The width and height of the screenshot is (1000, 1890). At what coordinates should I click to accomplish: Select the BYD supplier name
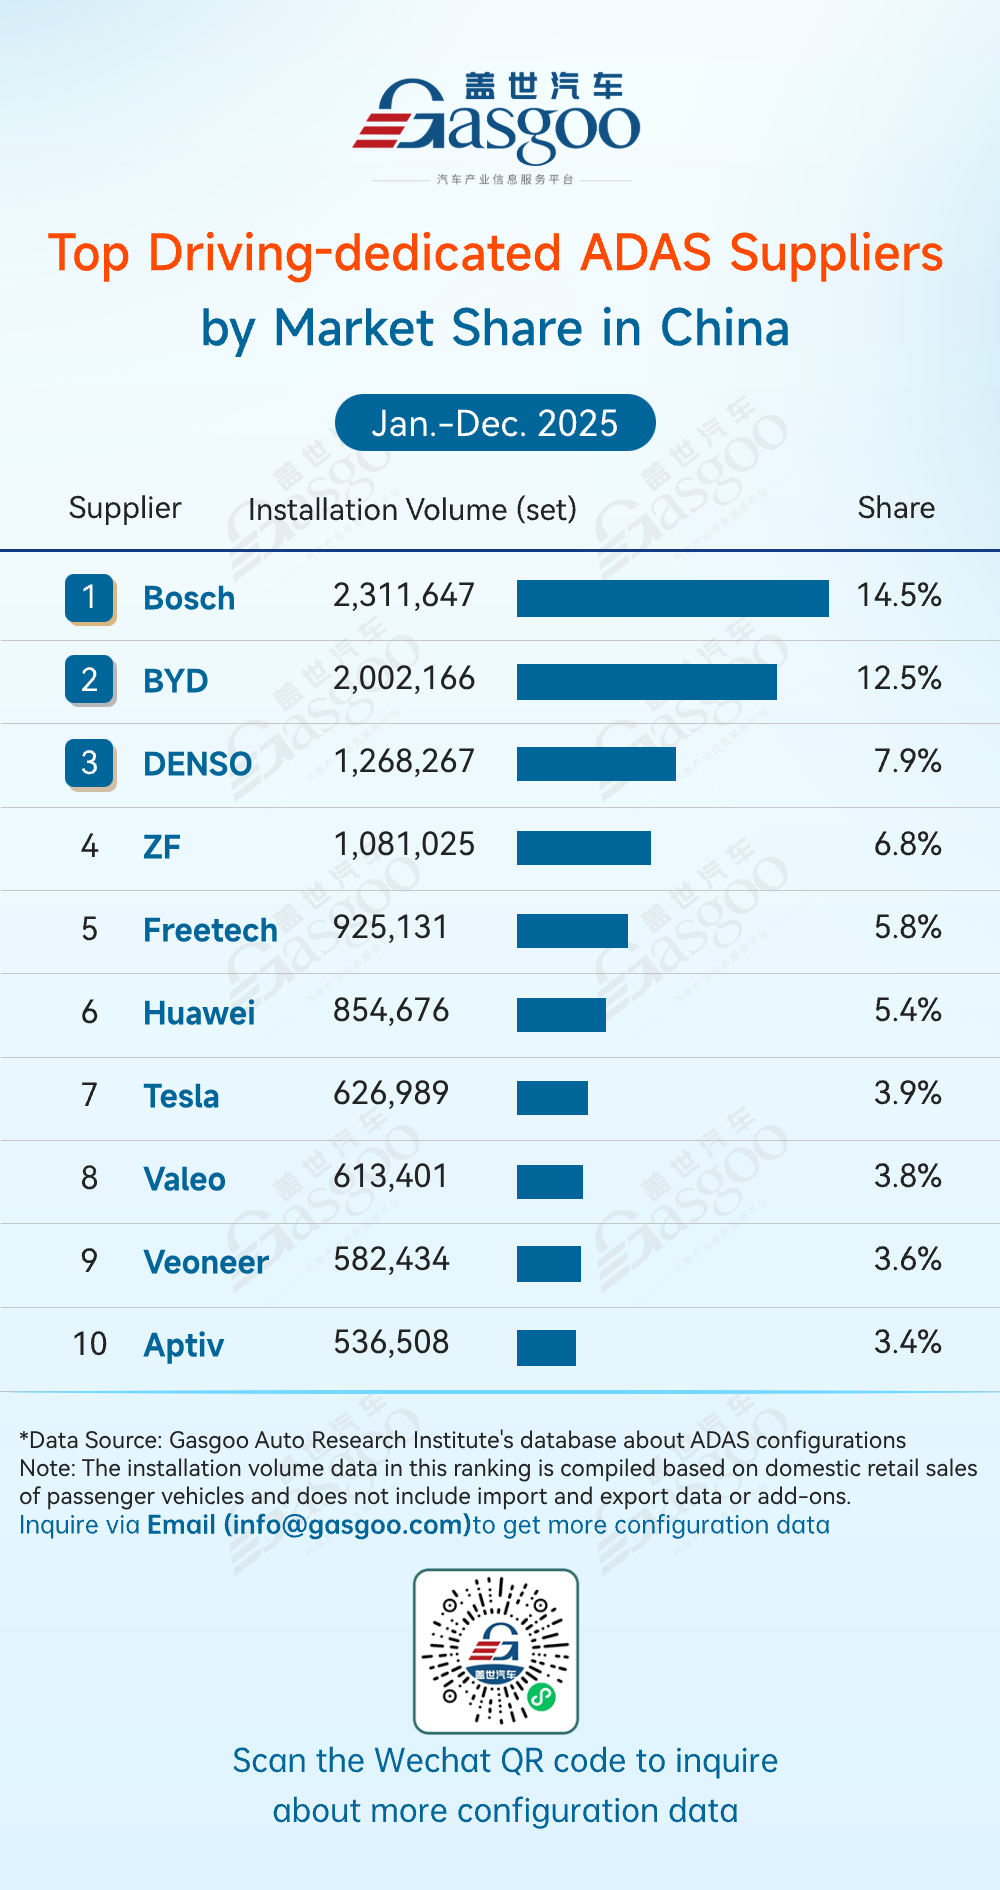point(176,681)
